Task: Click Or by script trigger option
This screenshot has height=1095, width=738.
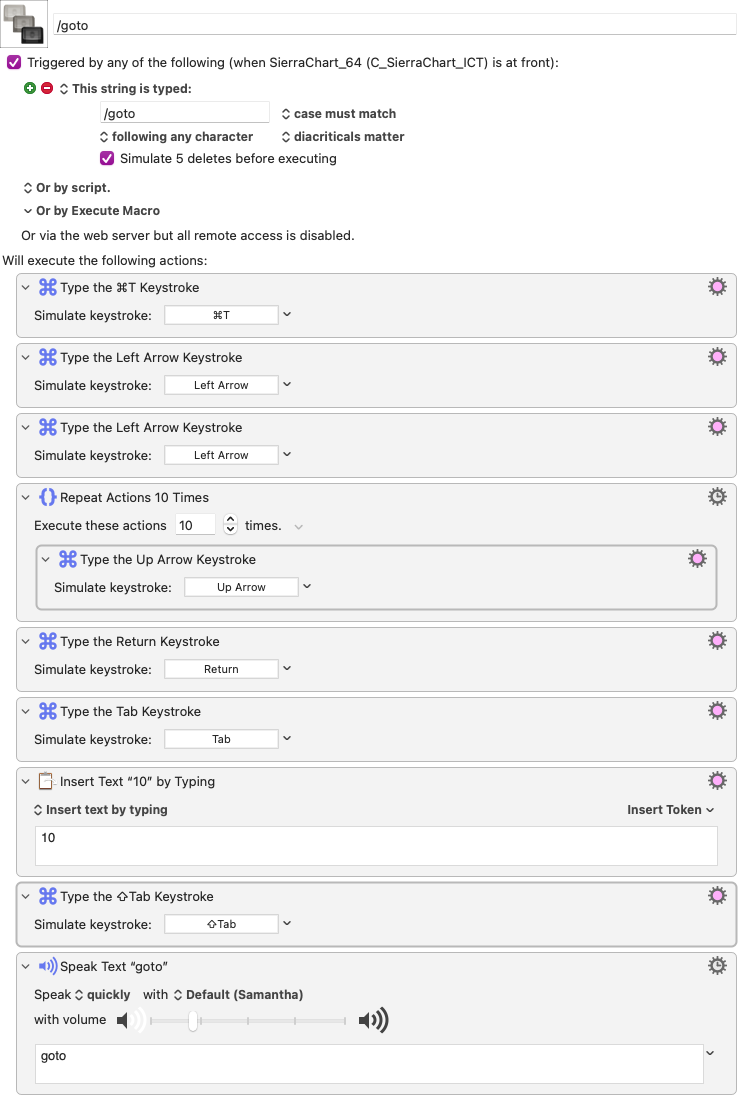Action: tap(66, 188)
